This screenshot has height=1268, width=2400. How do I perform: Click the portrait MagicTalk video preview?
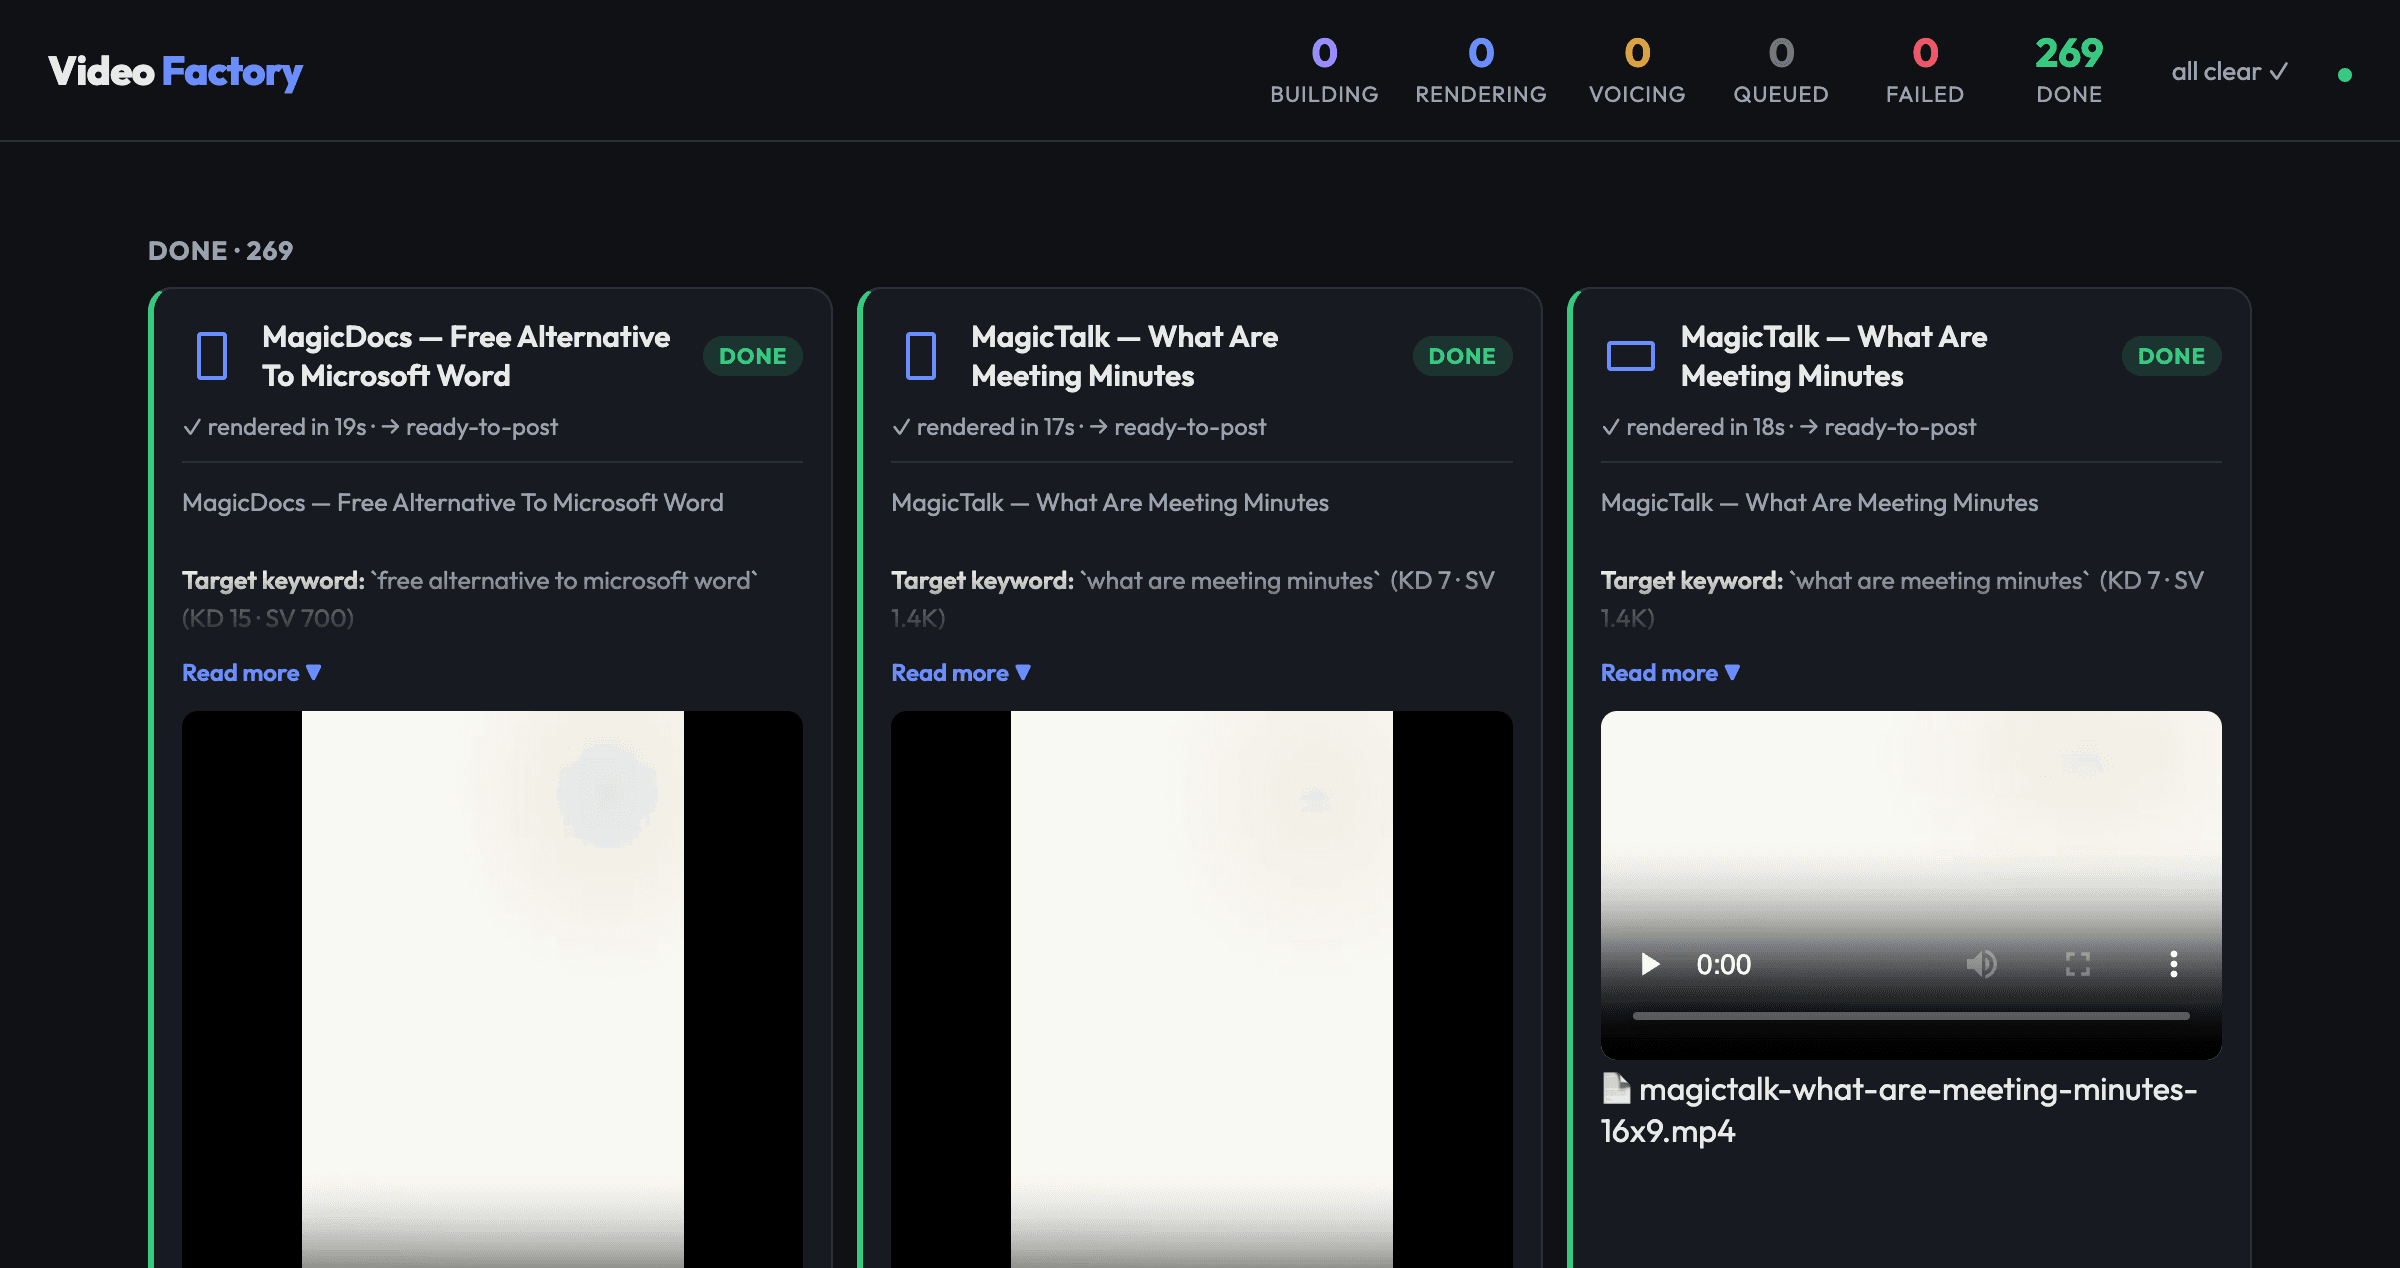pyautogui.click(x=1201, y=989)
